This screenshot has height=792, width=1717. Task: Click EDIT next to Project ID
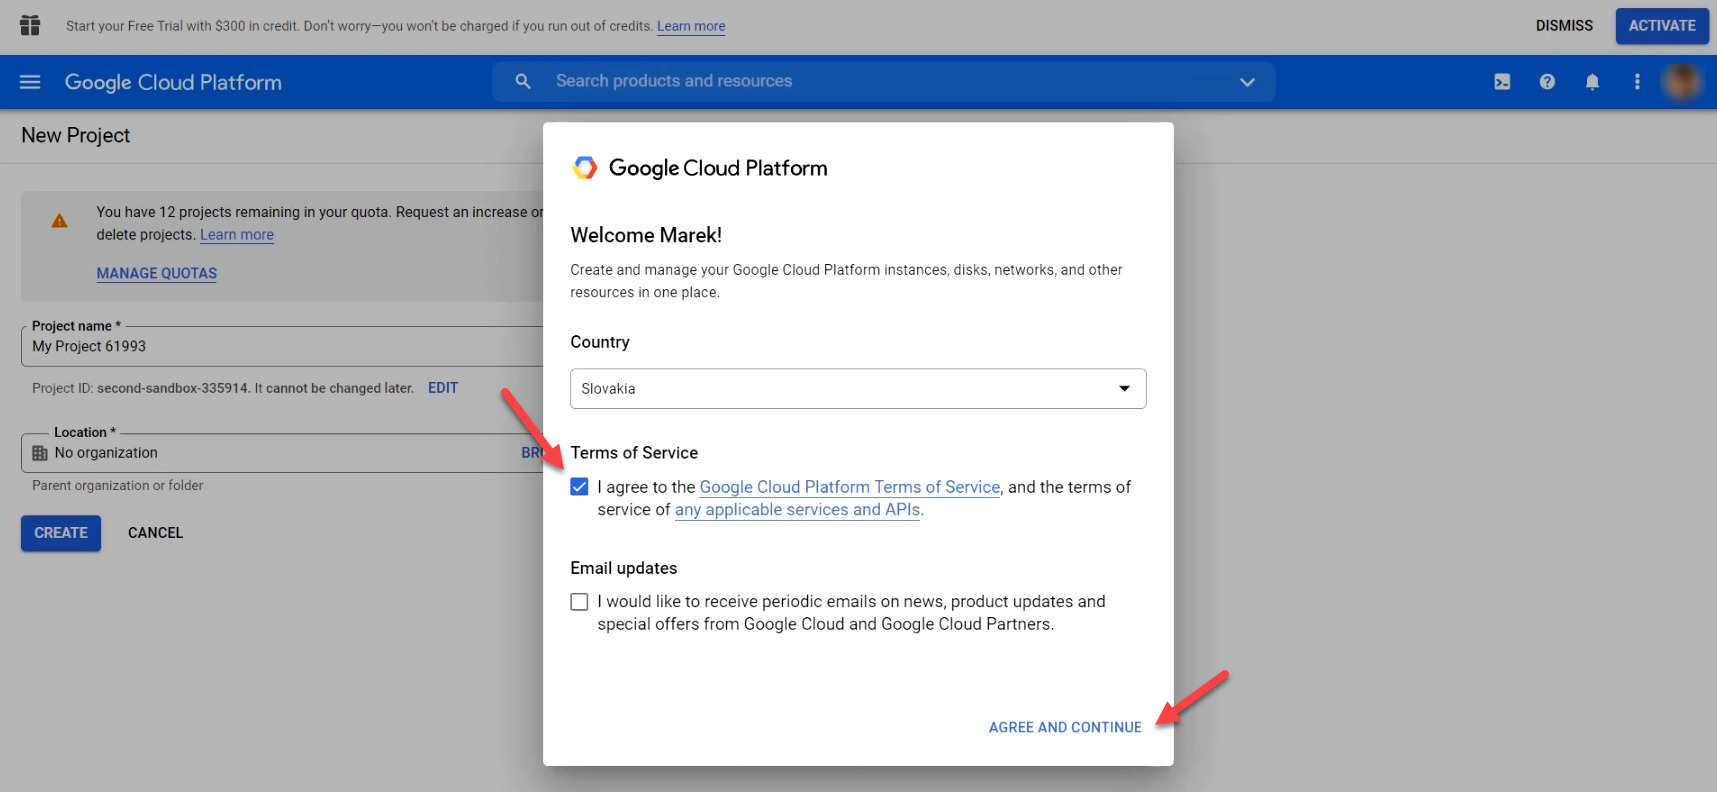click(x=443, y=388)
